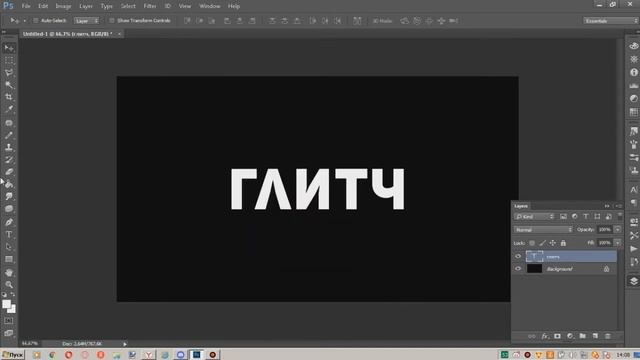Create a new layer group
The image size is (640, 360).
click(x=583, y=336)
